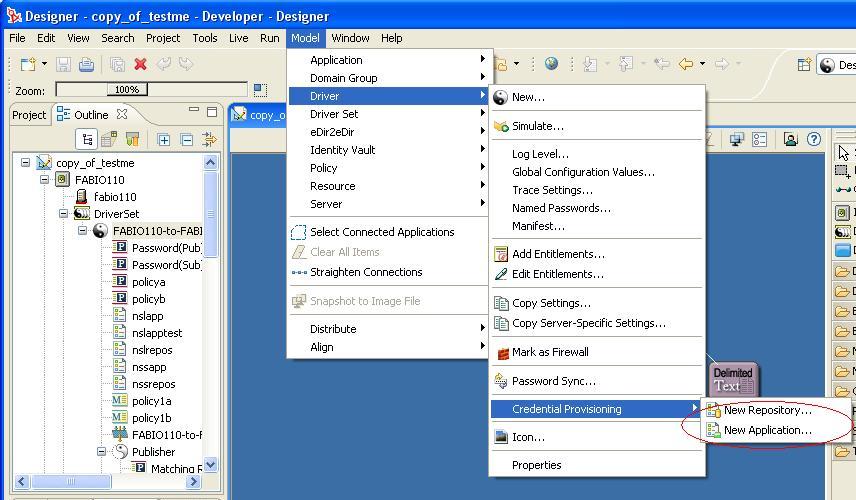Open the dropdown arrow beside New icon
The height and width of the screenshot is (500, 856).
tap(43, 64)
